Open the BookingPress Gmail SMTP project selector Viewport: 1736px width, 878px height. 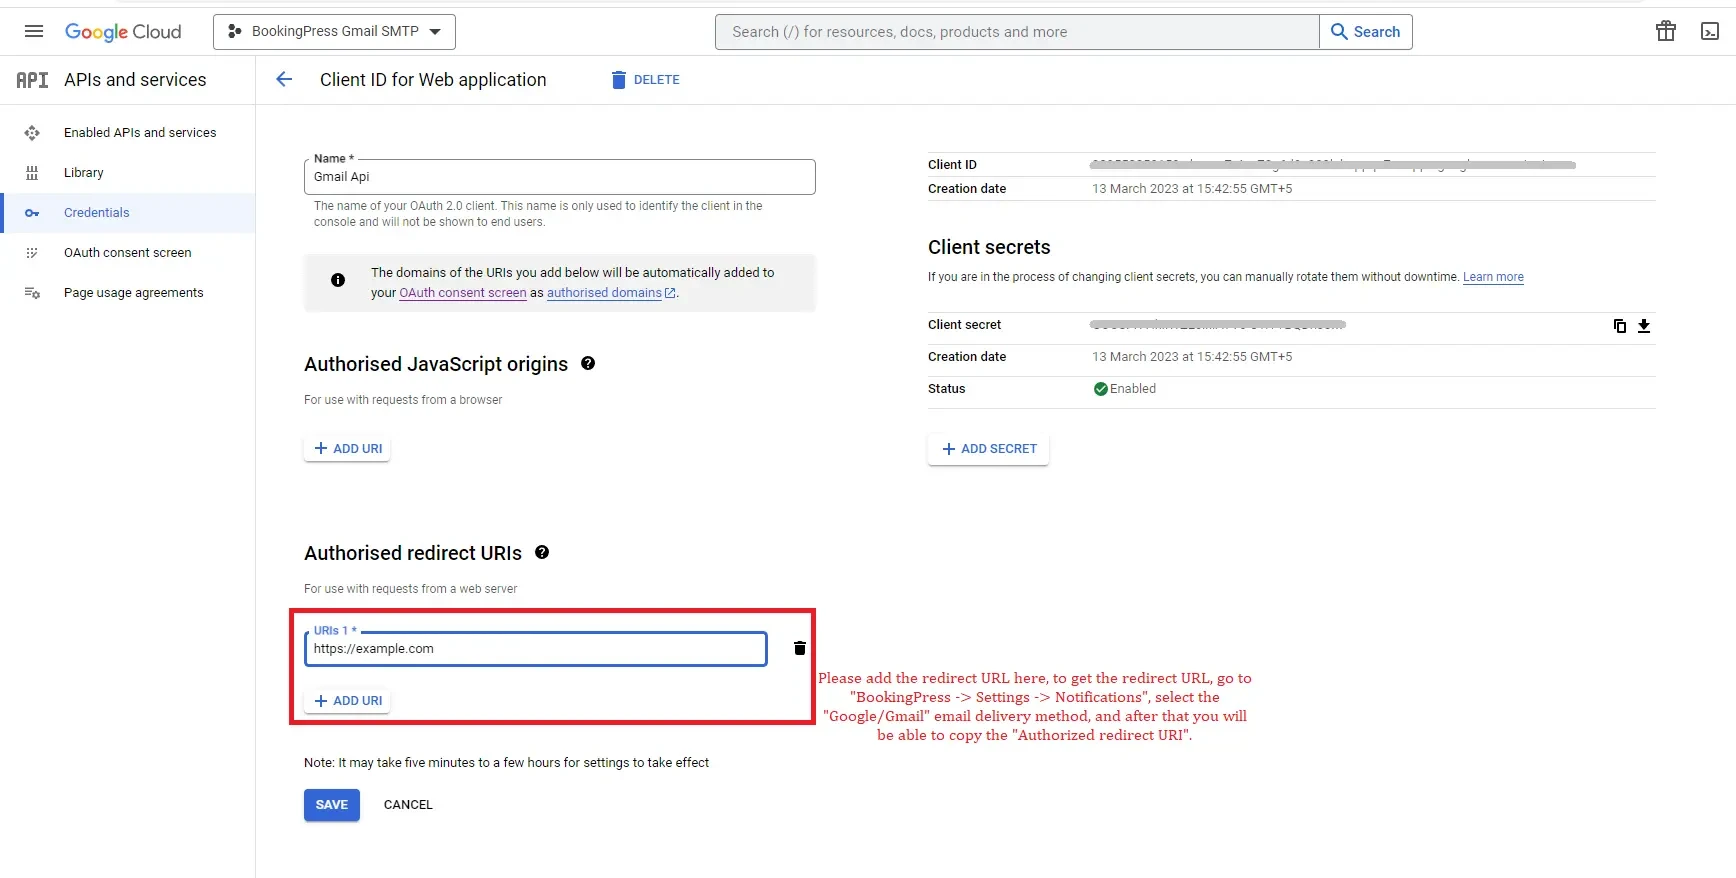click(x=334, y=32)
